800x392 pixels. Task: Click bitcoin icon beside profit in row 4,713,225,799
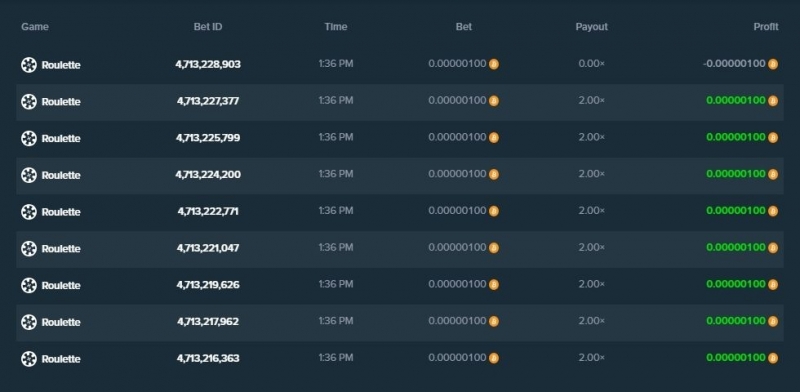(x=773, y=138)
